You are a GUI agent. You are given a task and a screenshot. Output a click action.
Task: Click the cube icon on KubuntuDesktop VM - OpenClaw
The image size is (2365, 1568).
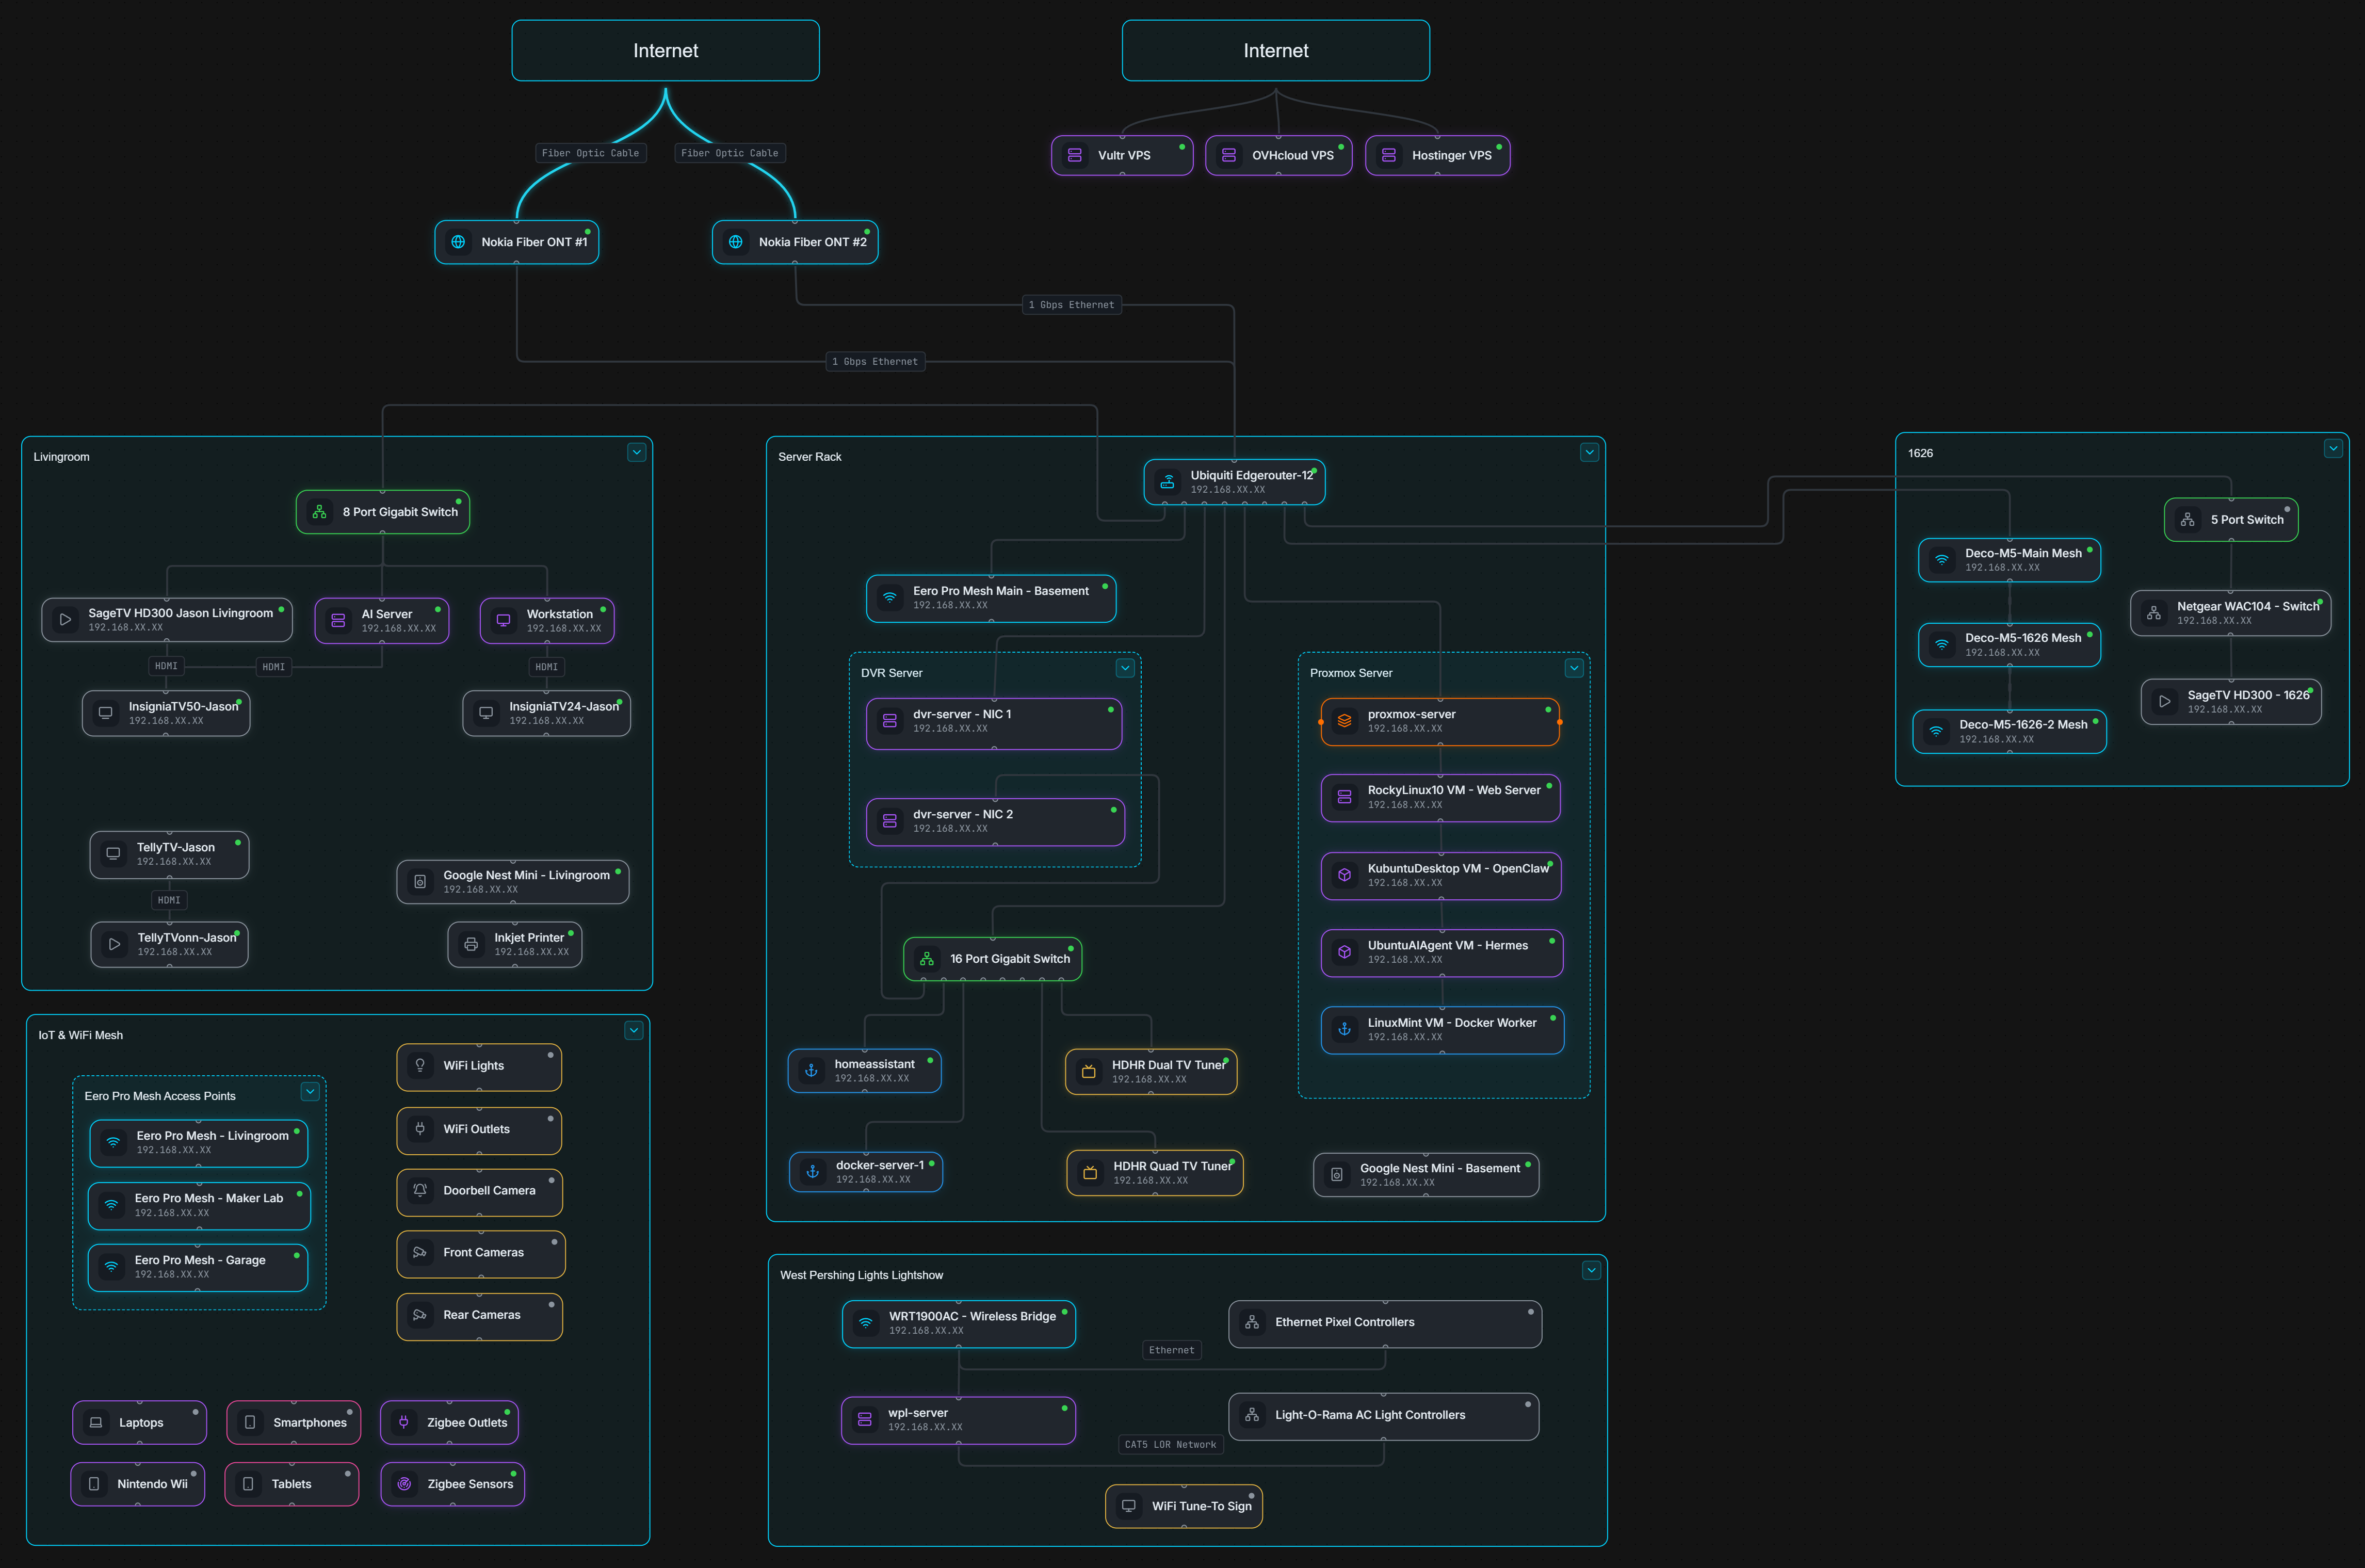click(x=1345, y=875)
